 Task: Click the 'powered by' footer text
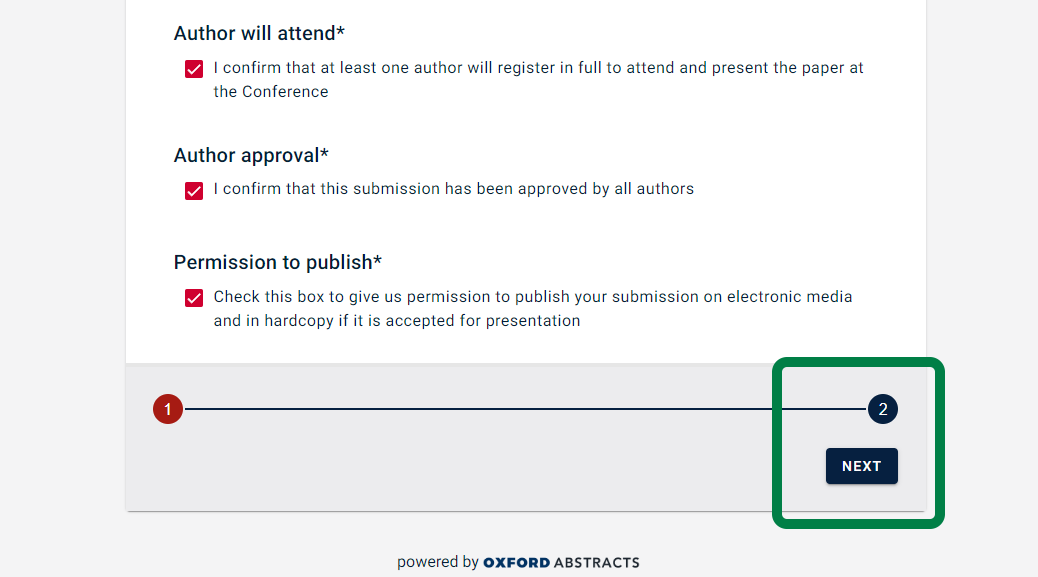pos(438,562)
